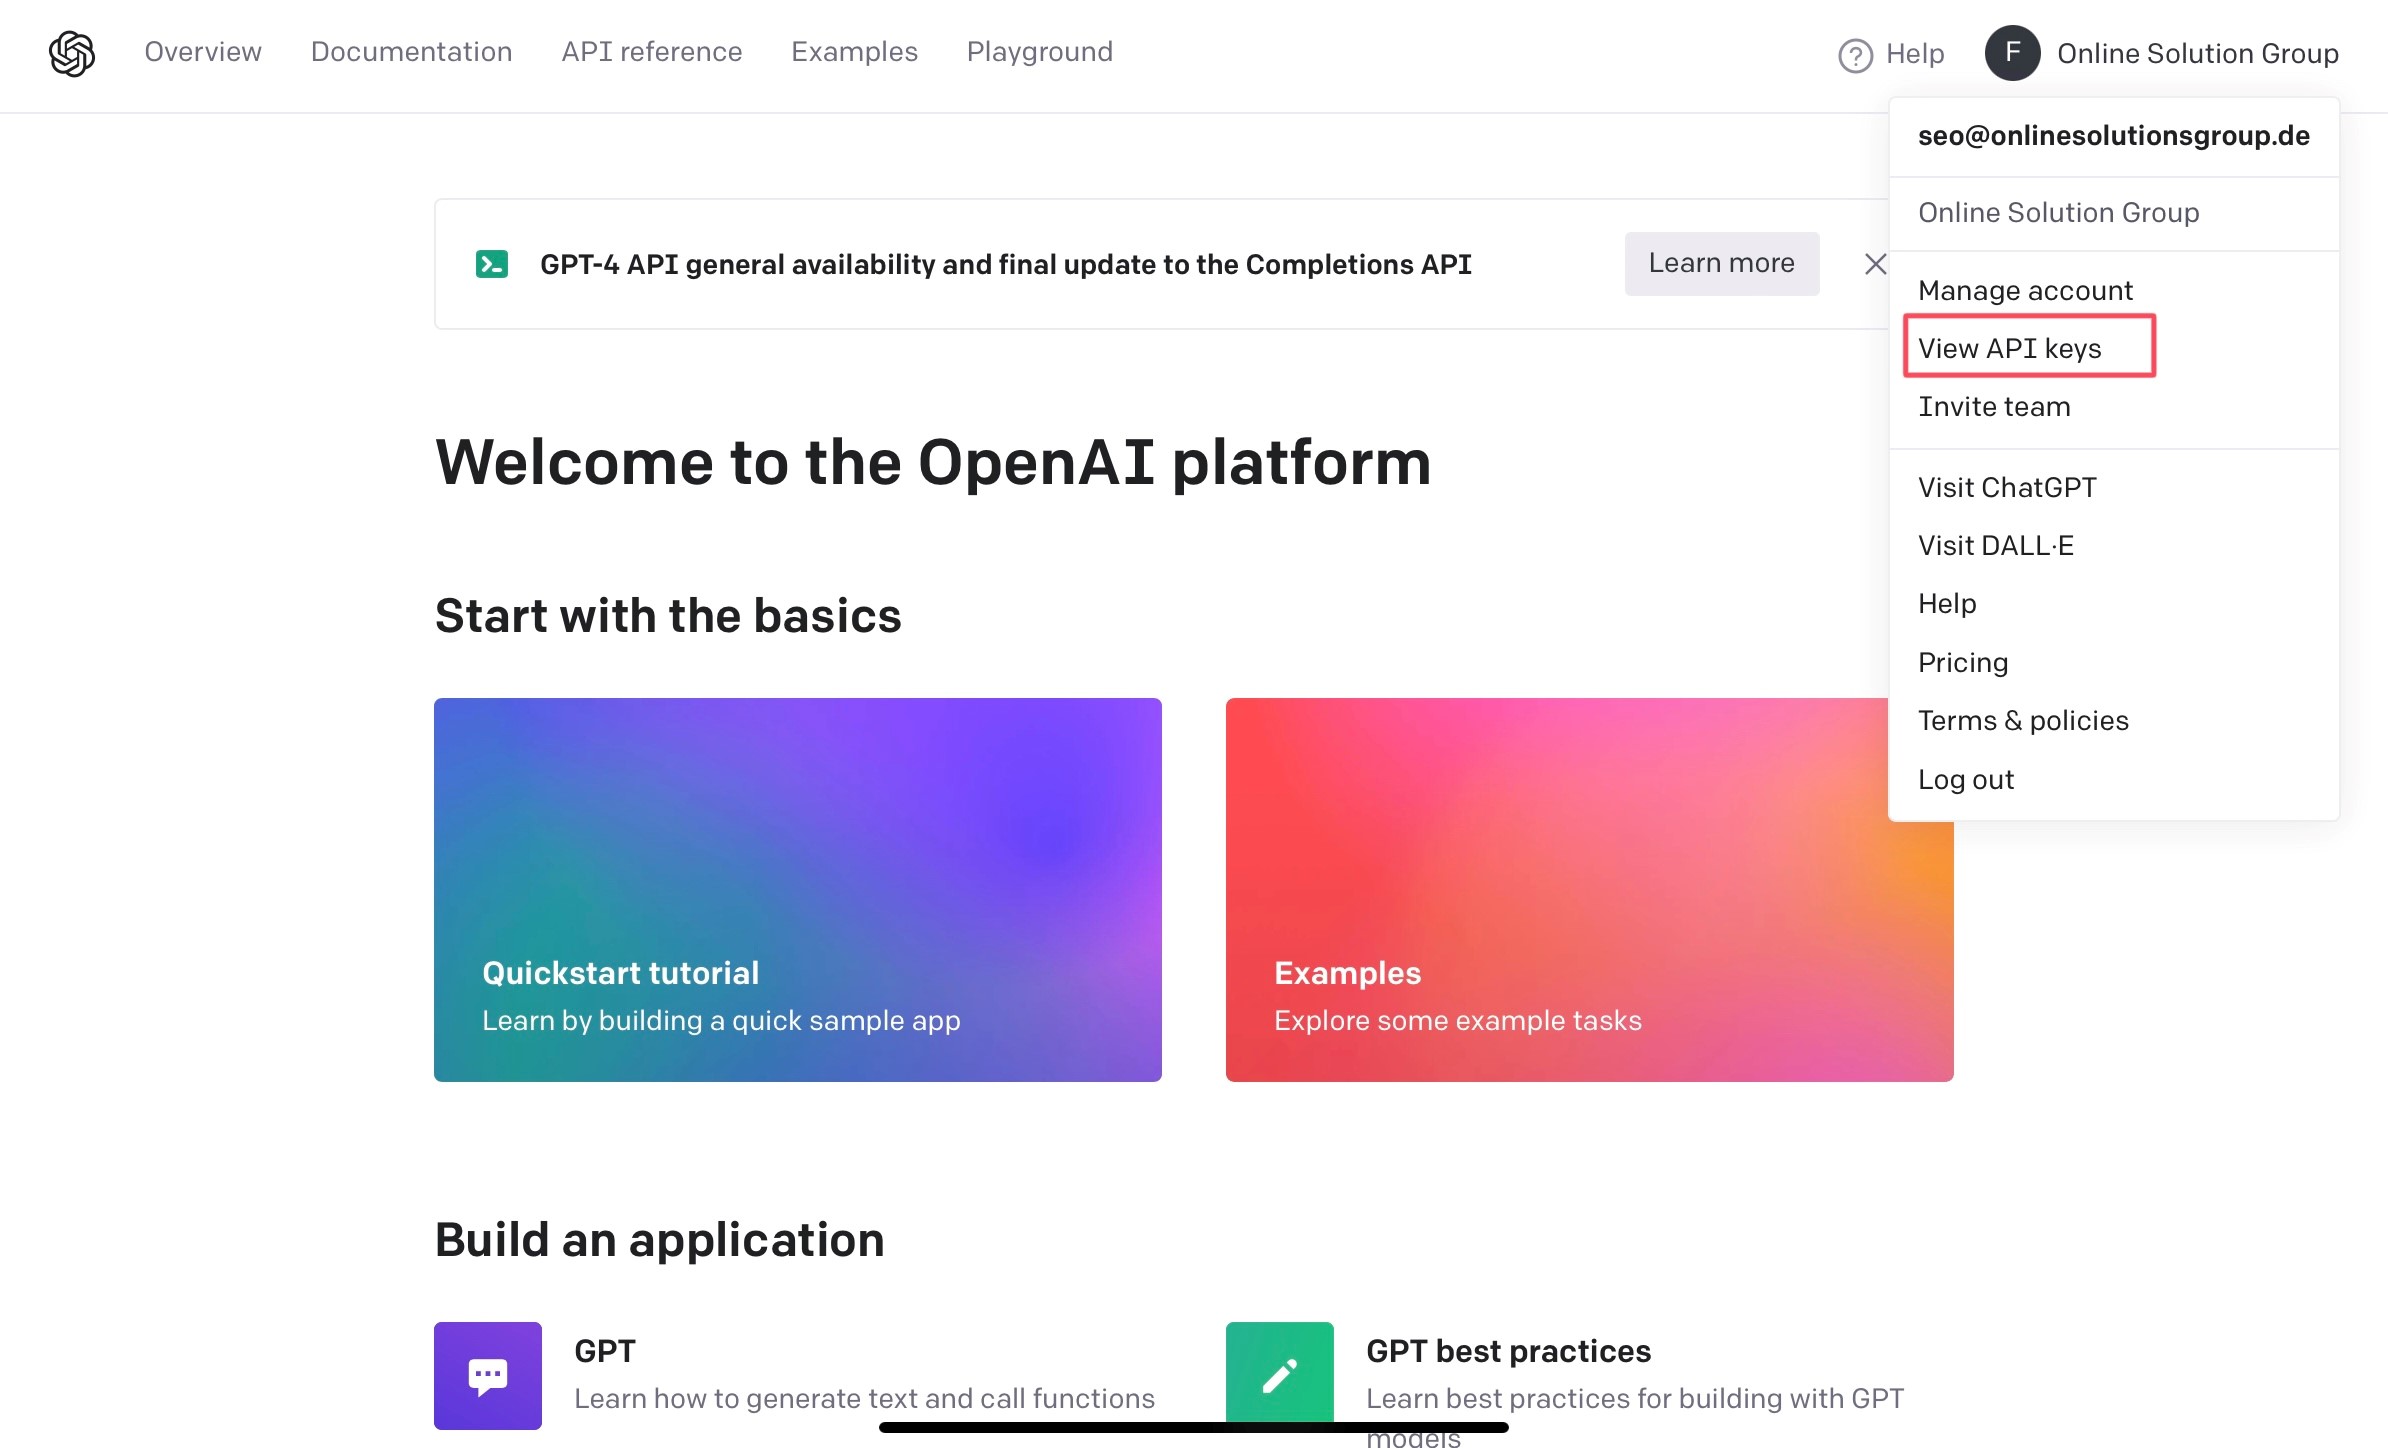
Task: Click the user avatar icon F
Action: 2012,53
